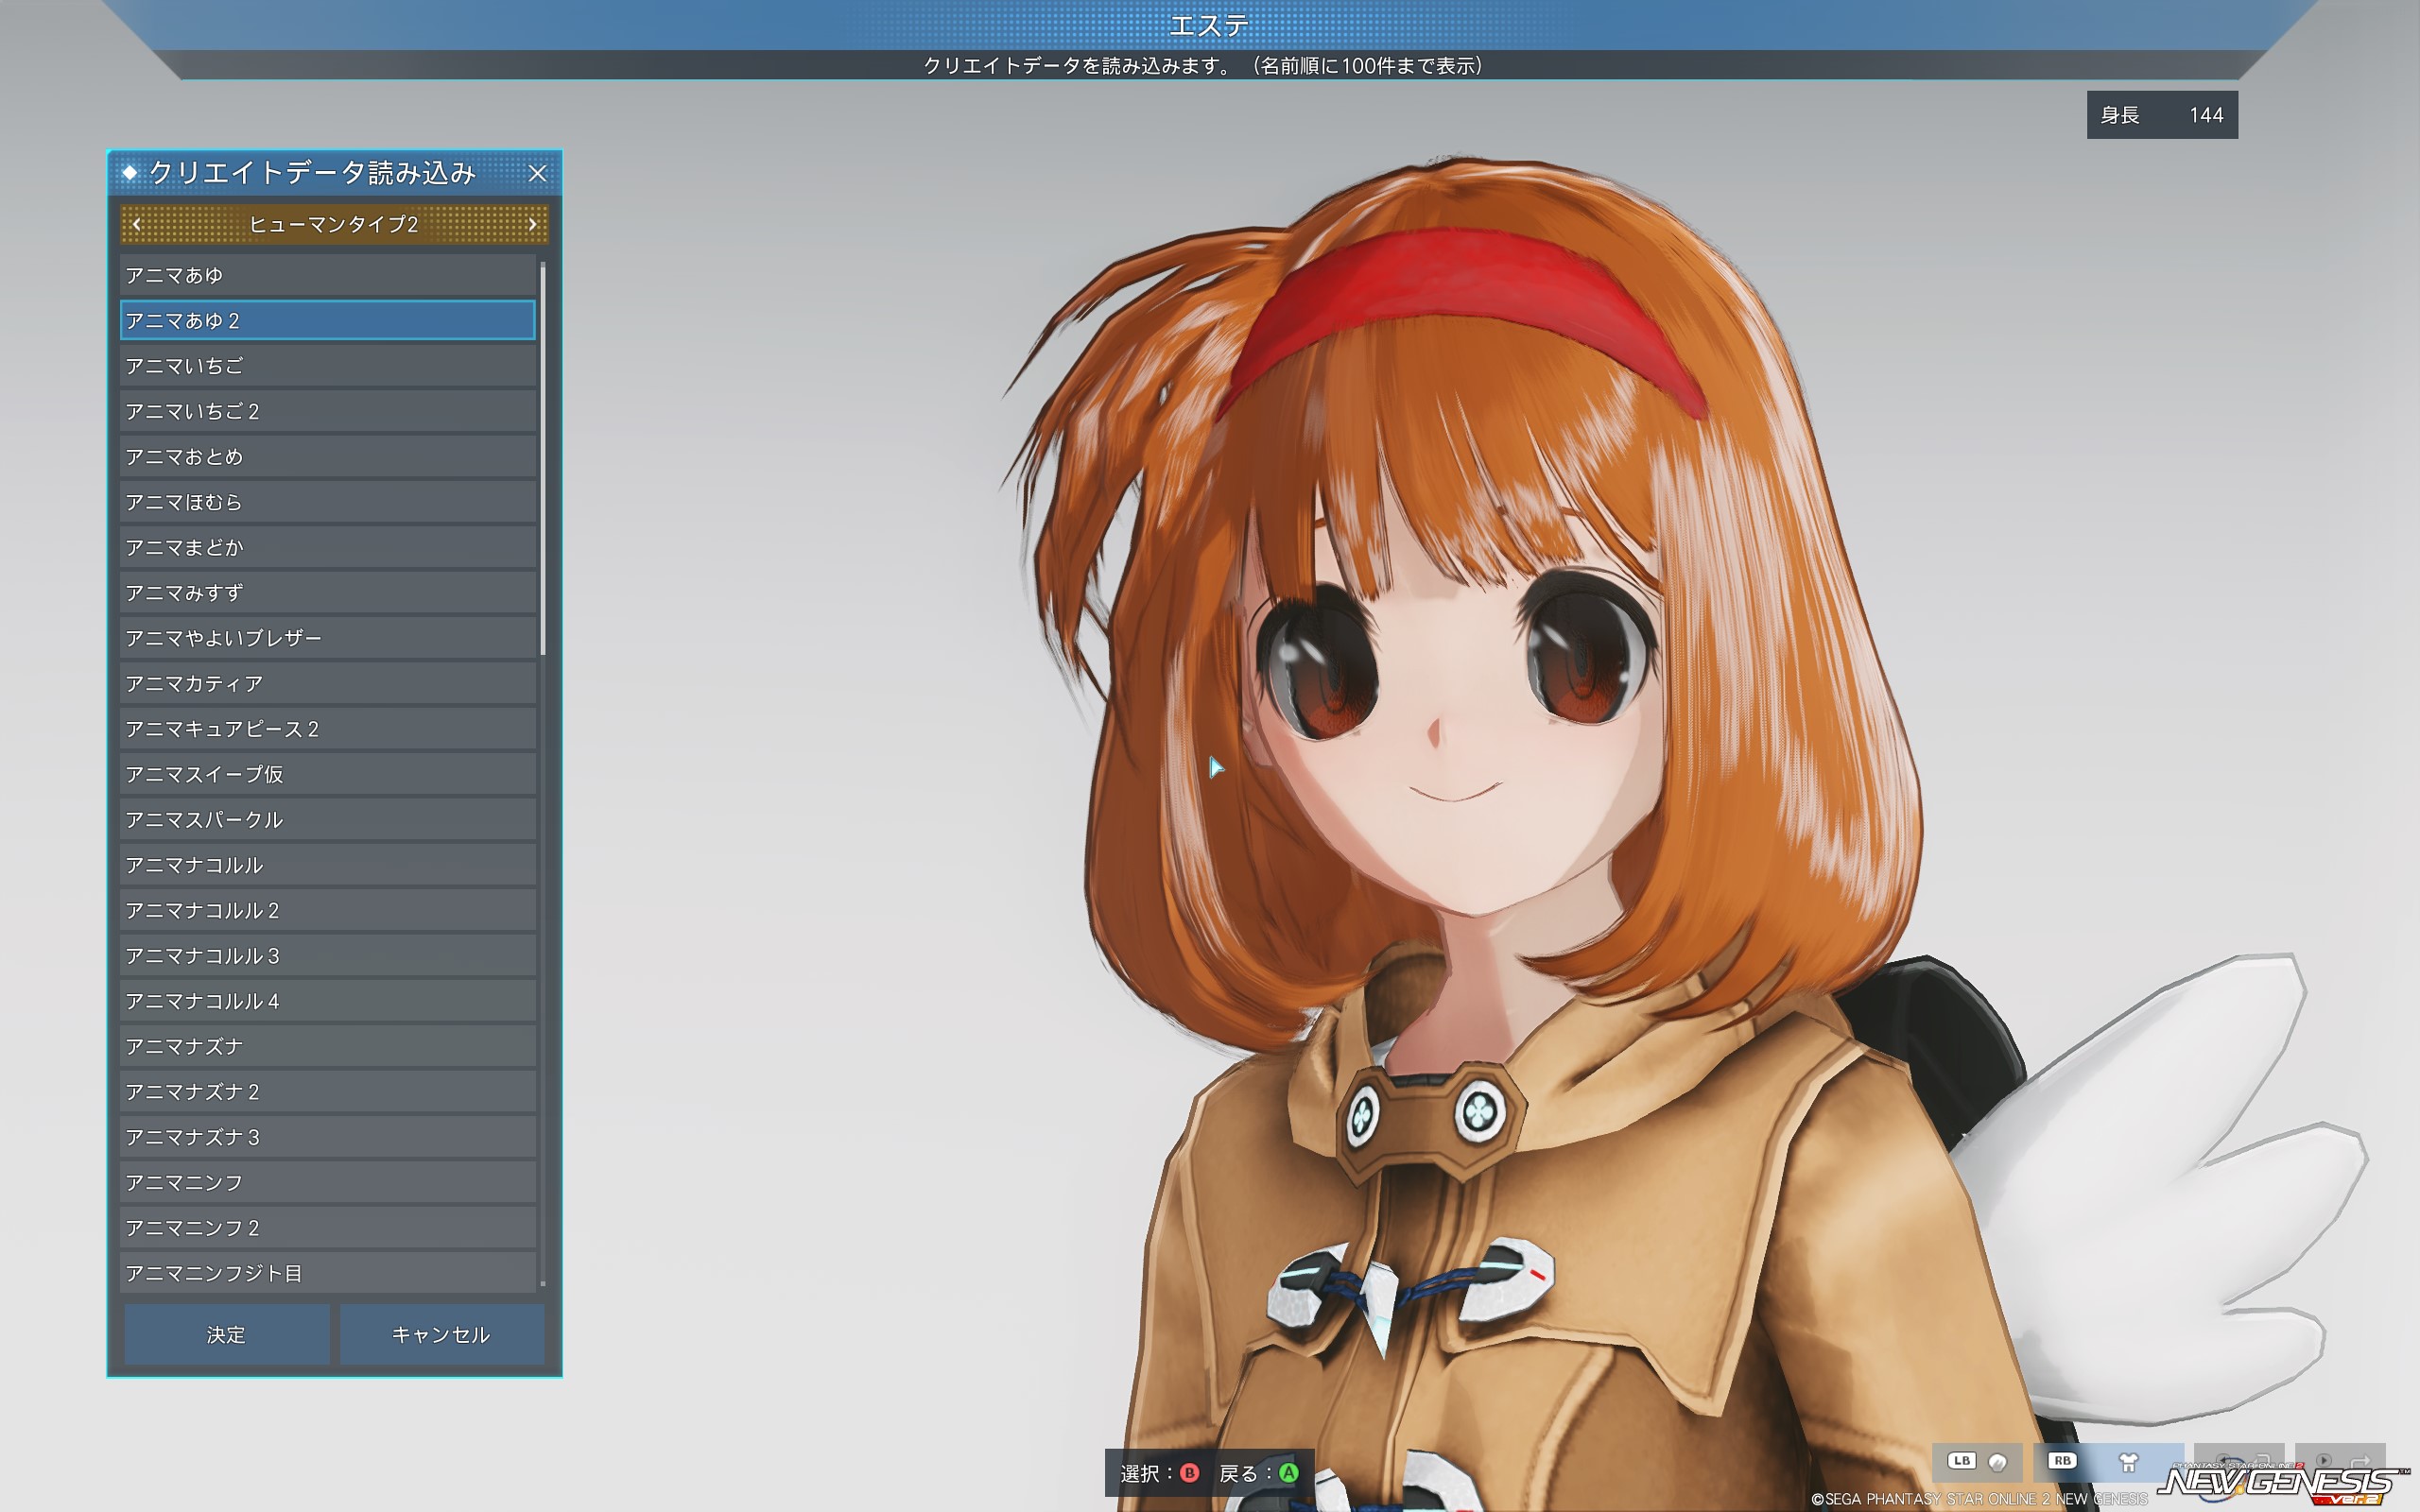Select the アニマあゆ 2 entry

tap(328, 320)
